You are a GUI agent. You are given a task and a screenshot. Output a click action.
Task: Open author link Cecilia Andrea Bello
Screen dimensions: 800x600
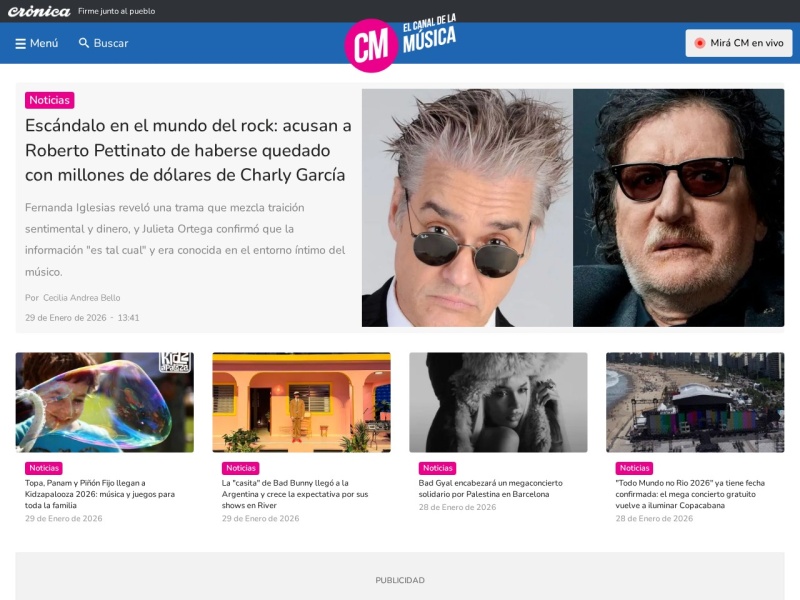click(x=81, y=298)
